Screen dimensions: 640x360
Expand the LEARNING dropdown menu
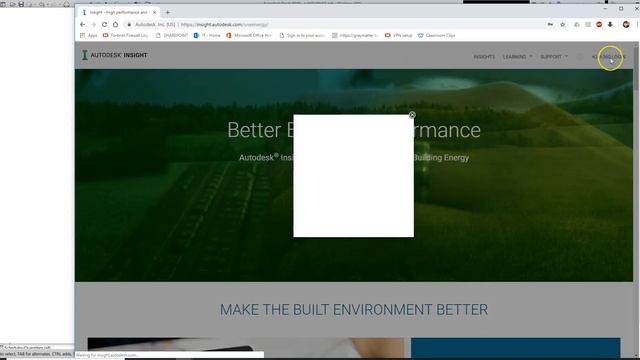coord(518,57)
